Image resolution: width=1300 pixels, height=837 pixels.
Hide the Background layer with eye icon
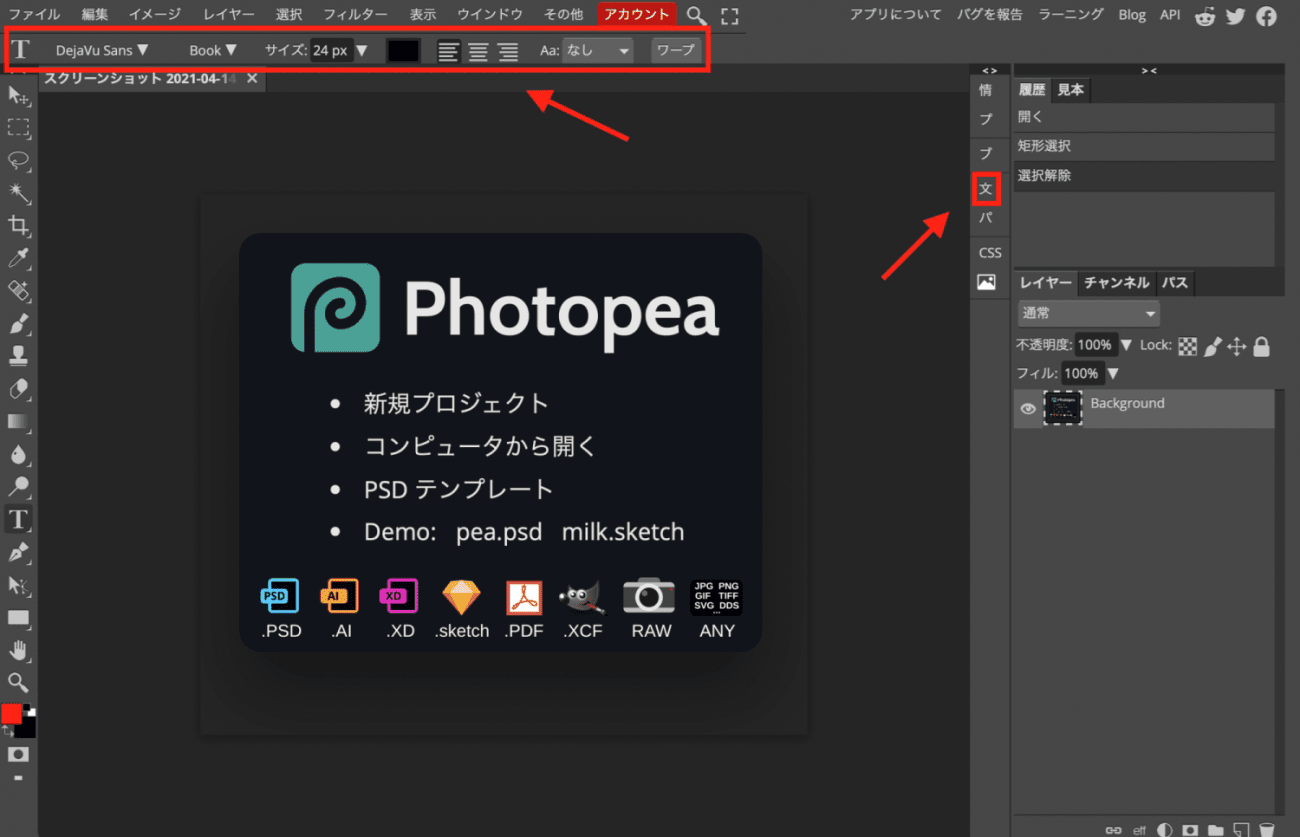pos(1028,408)
